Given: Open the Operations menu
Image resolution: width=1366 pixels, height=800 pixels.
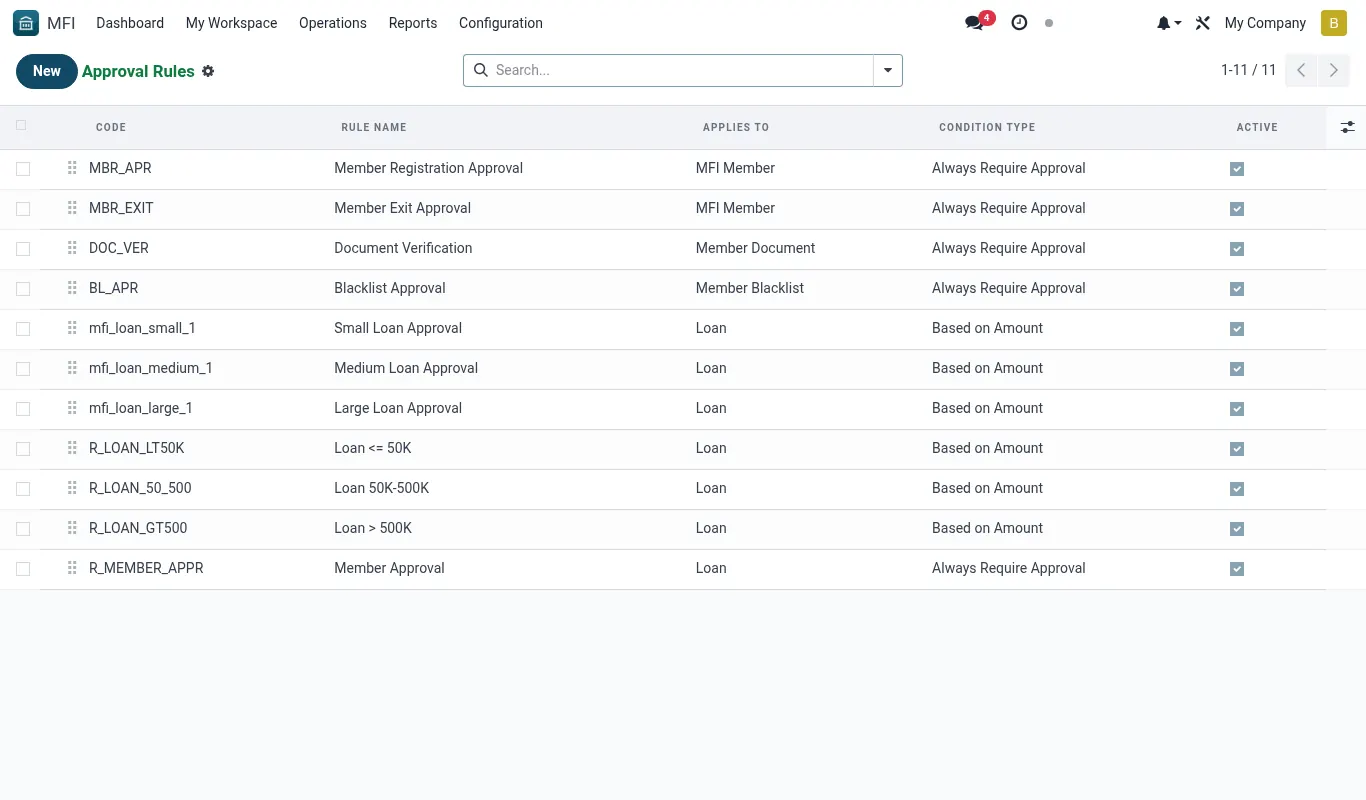Looking at the screenshot, I should (x=333, y=23).
